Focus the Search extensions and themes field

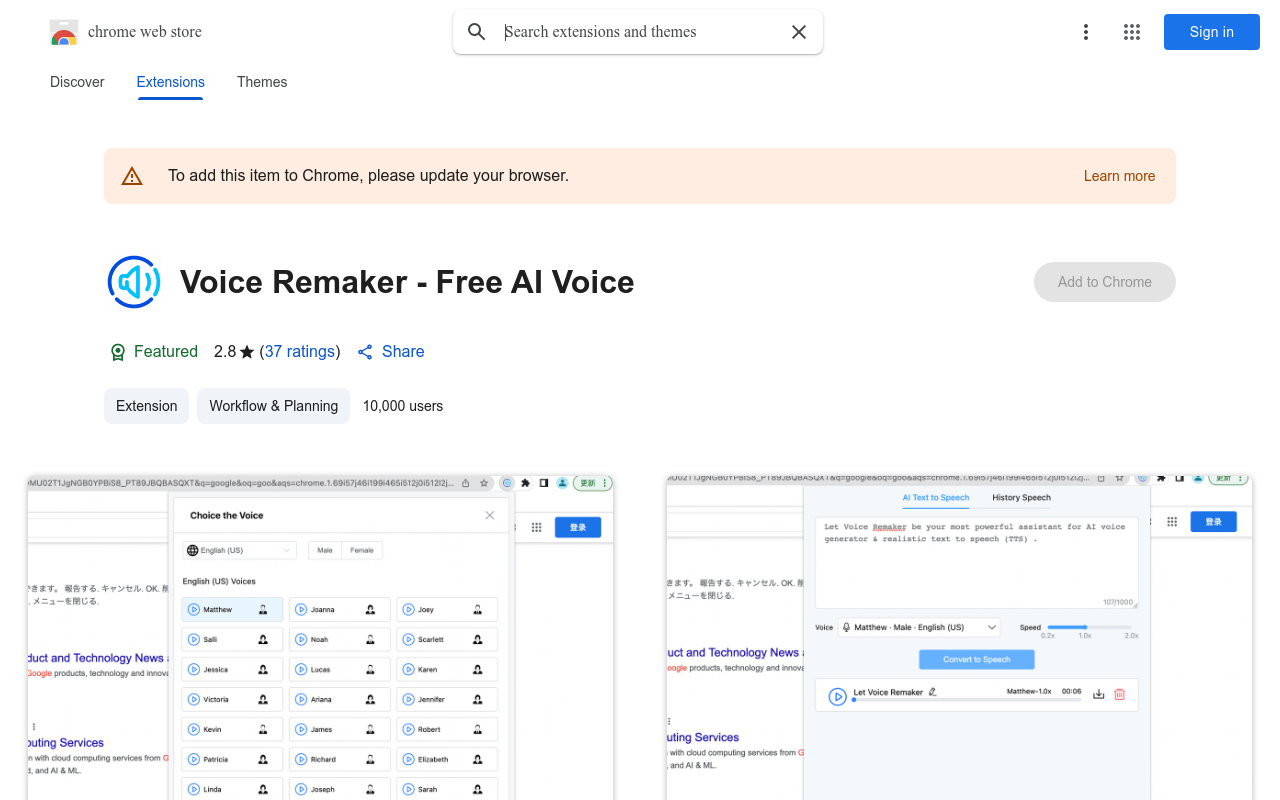[x=640, y=32]
